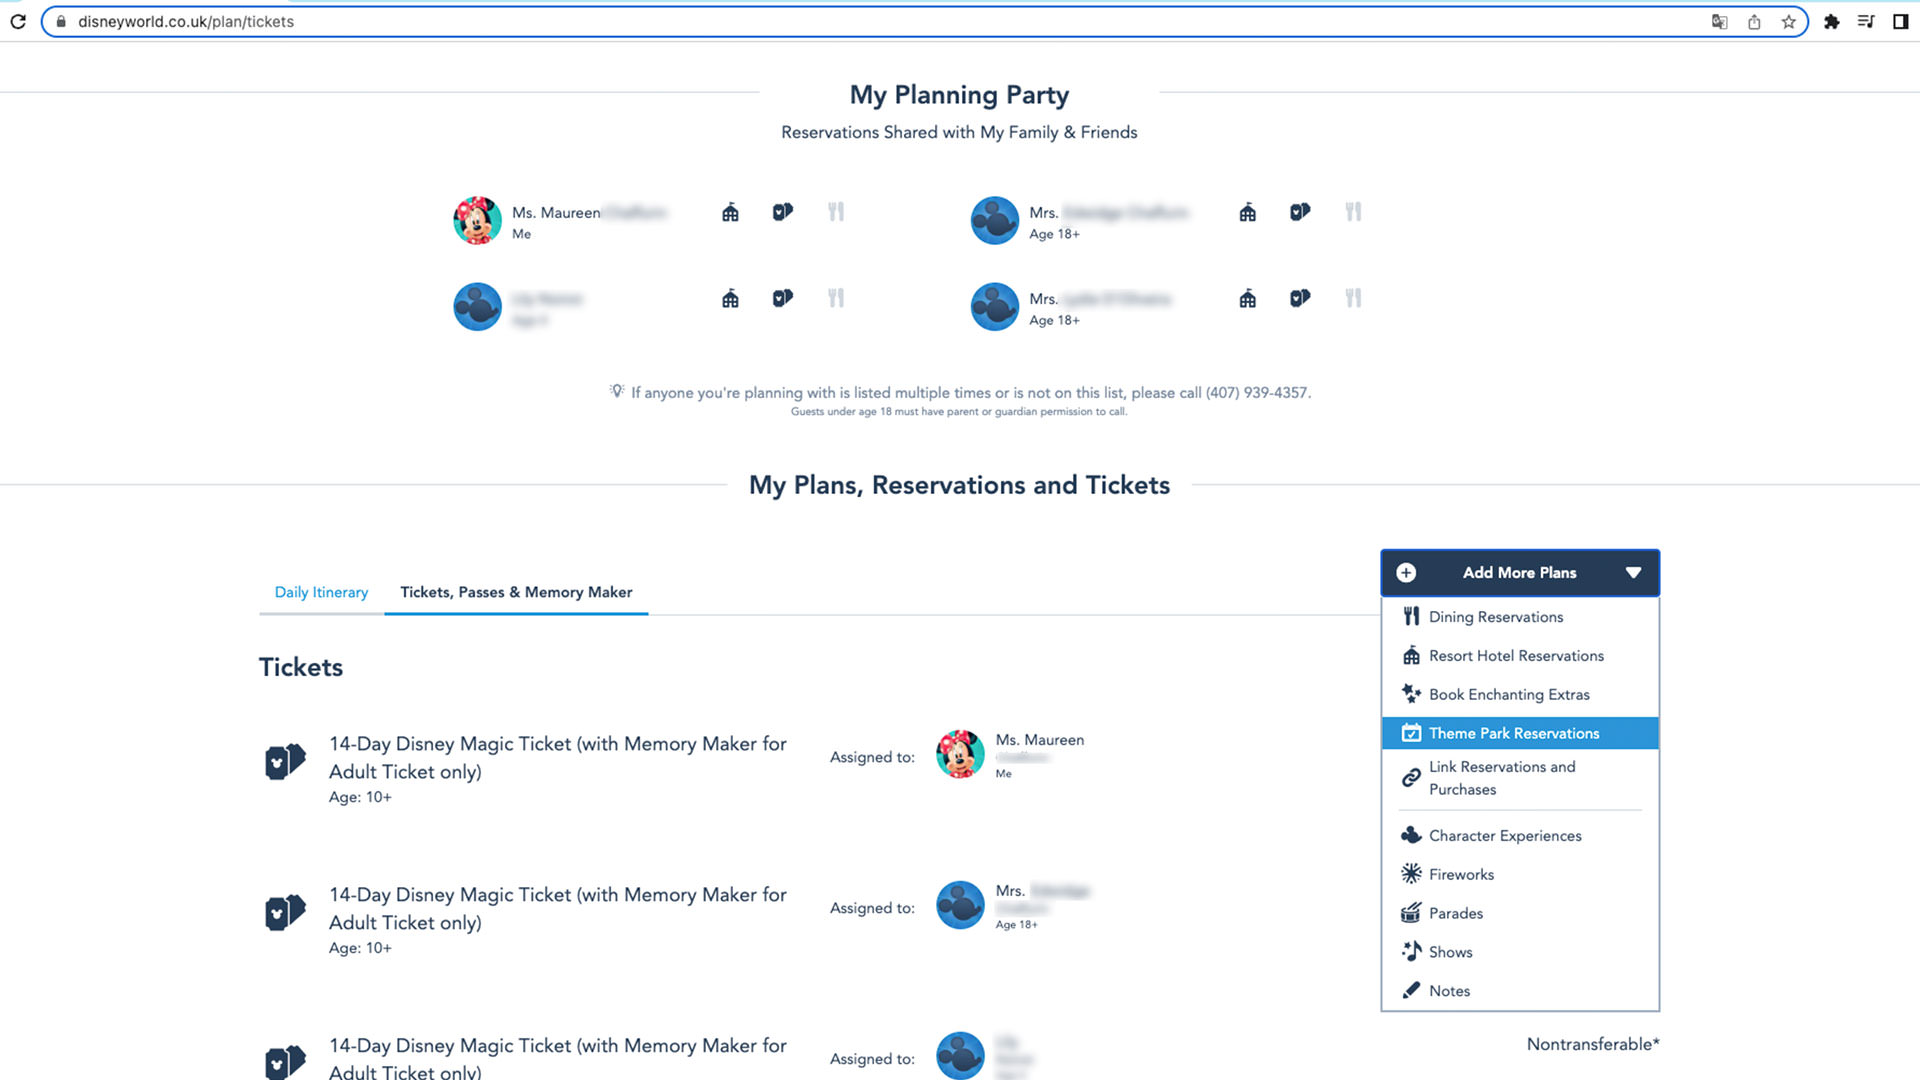Switch to the Daily Itinerary tab
Screen dimensions: 1920x1080
[321, 592]
